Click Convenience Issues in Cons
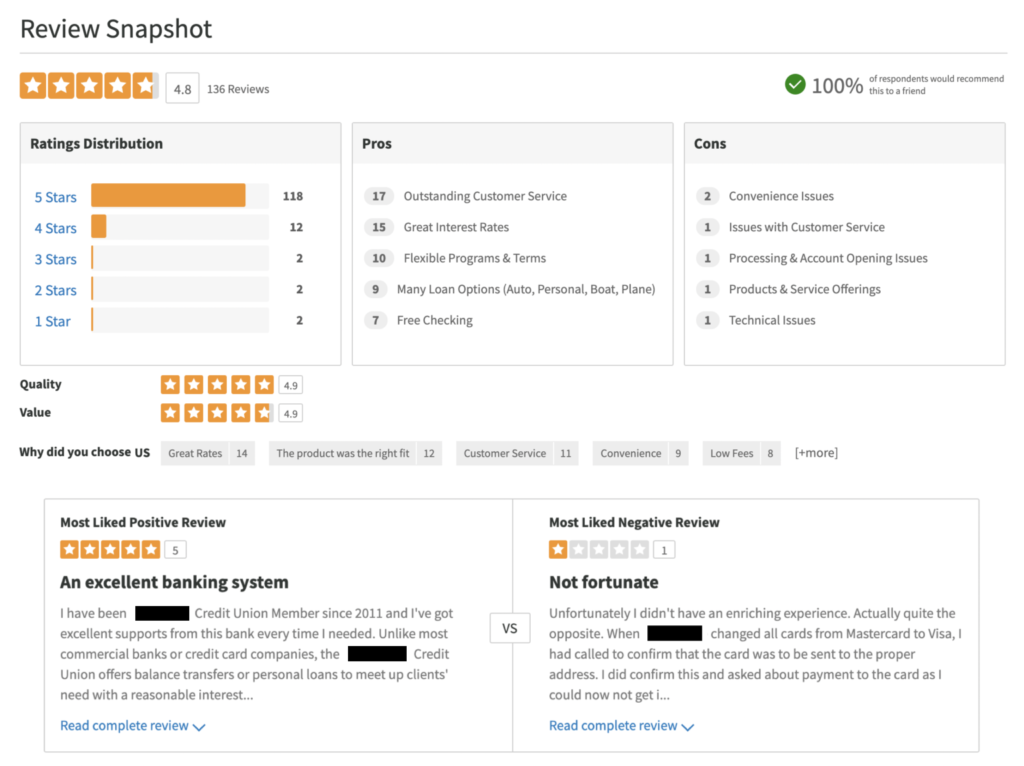The height and width of the screenshot is (766, 1024). [781, 196]
